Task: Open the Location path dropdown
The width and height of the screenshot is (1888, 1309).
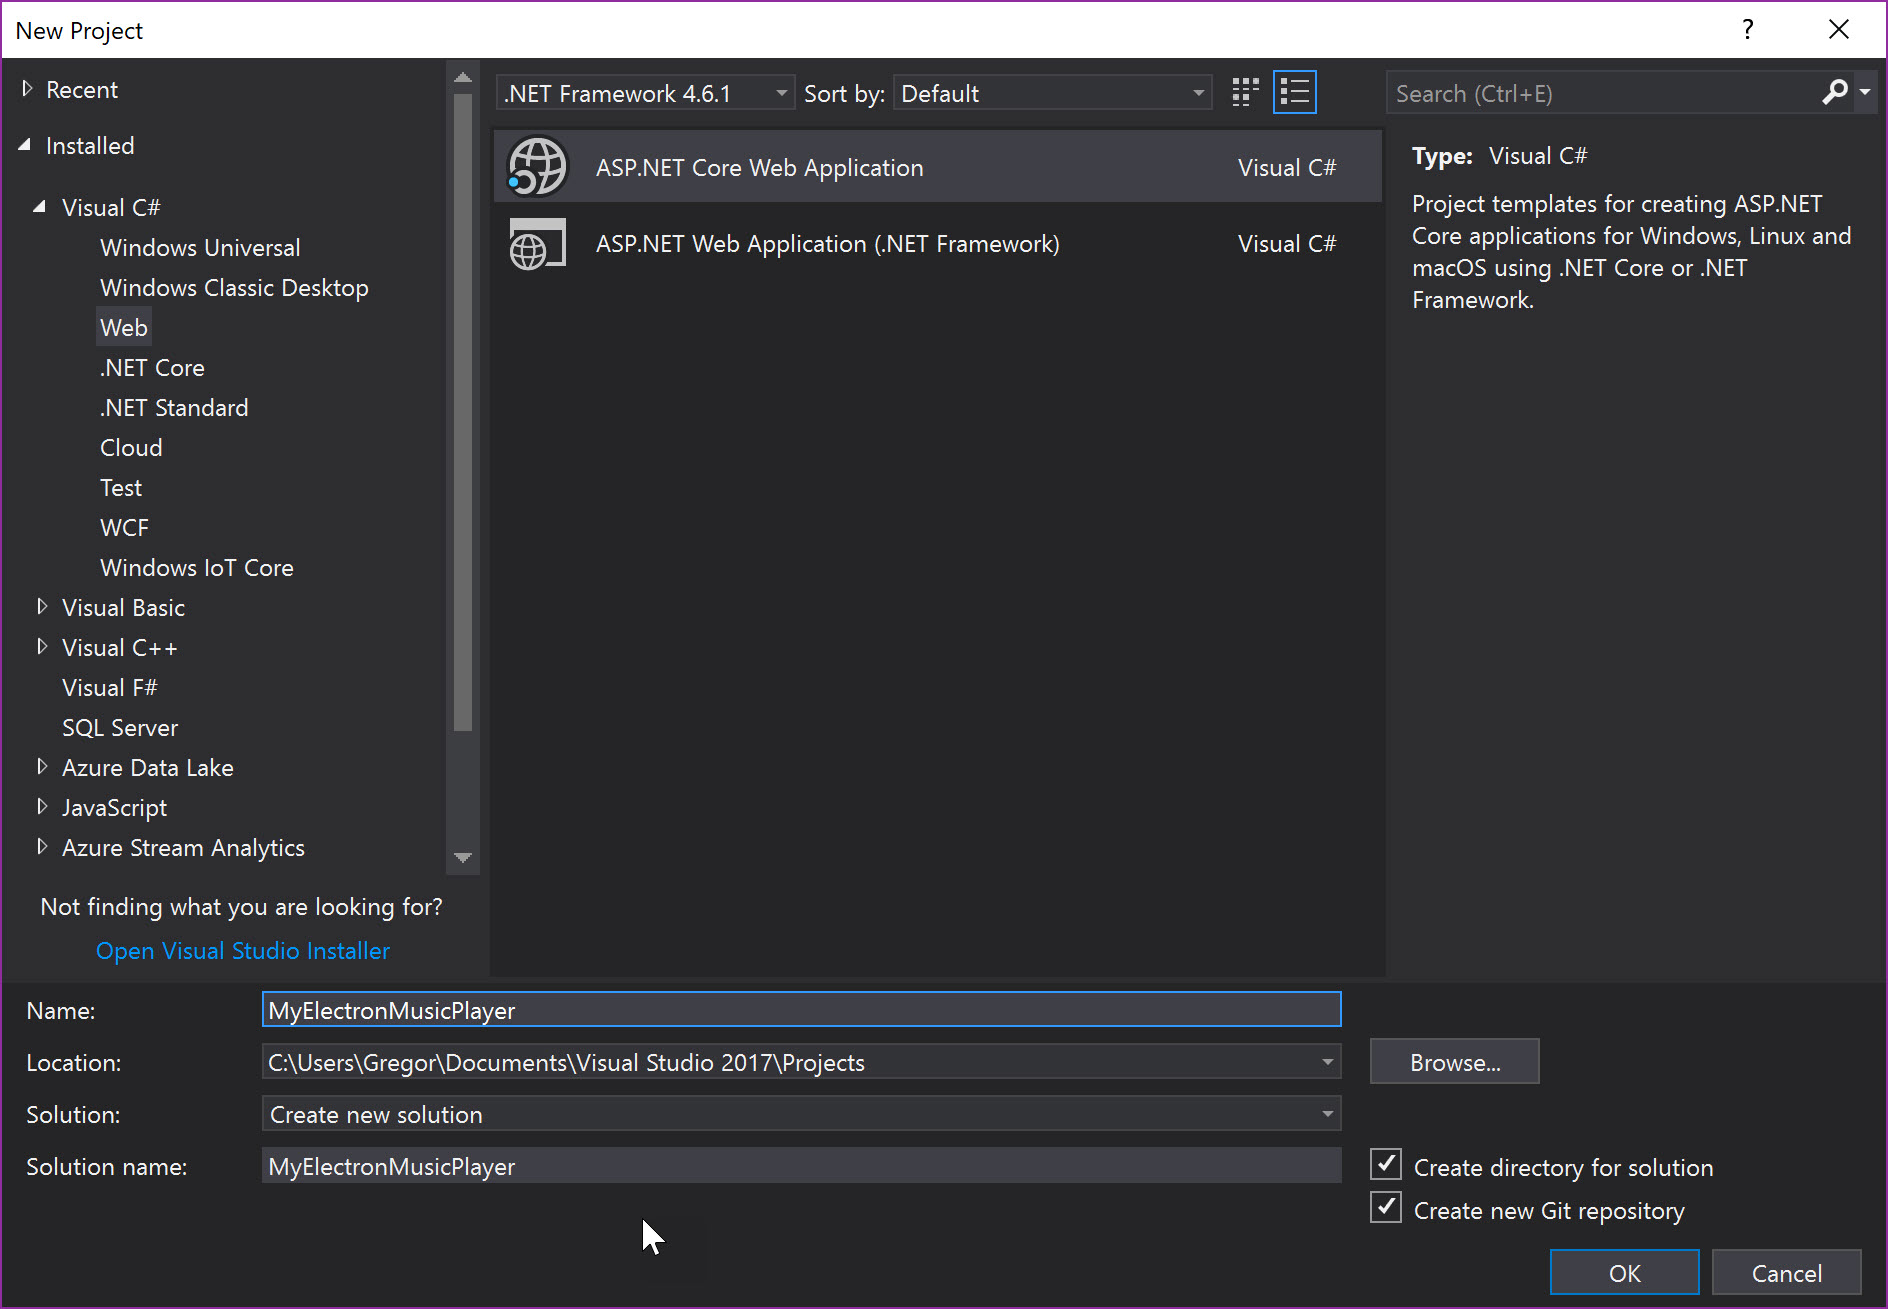Action: pyautogui.click(x=1328, y=1062)
